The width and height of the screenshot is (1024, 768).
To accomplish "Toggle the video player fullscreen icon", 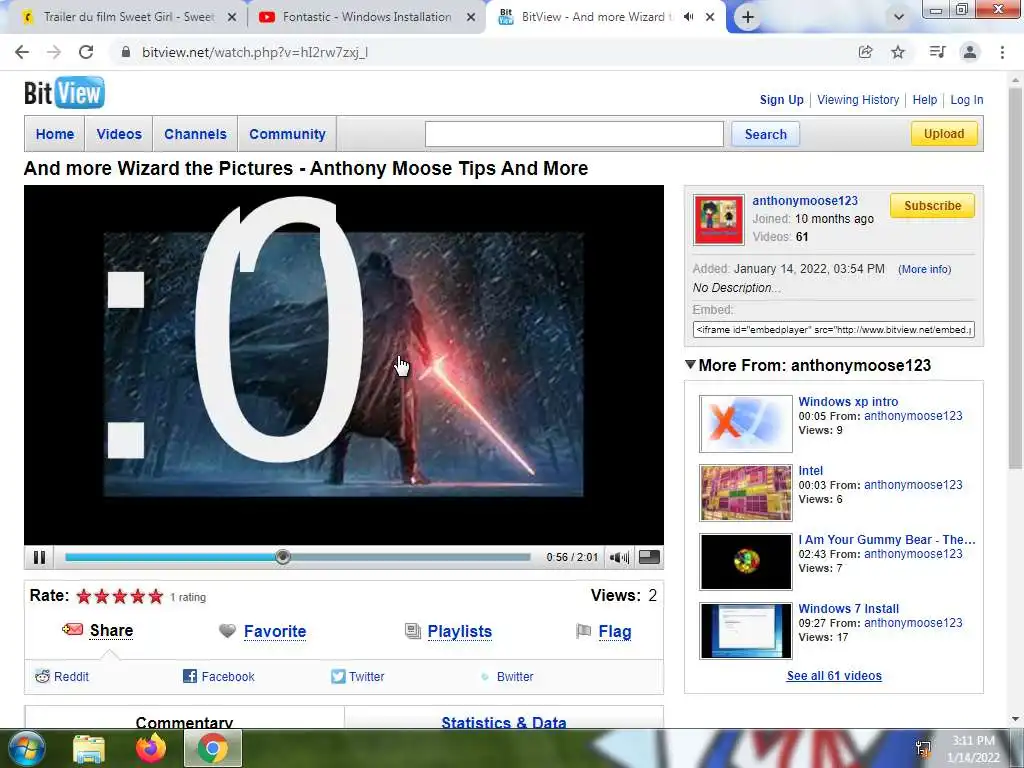I will point(649,557).
